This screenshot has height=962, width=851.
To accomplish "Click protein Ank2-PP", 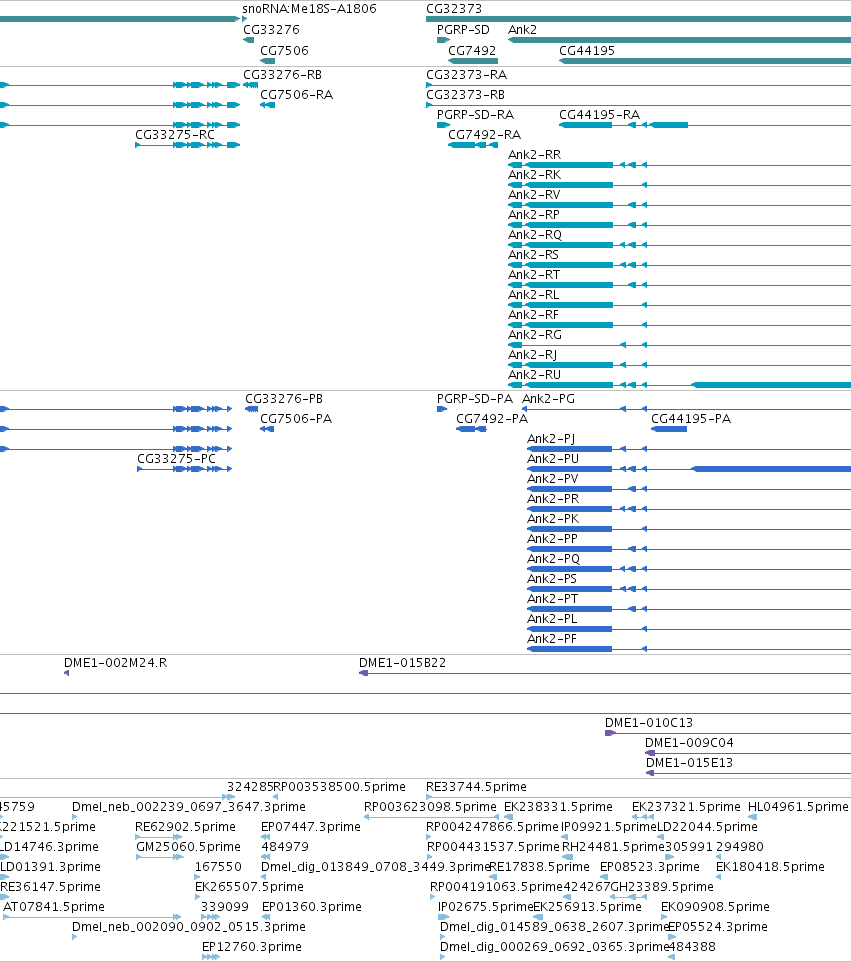I will (552, 539).
